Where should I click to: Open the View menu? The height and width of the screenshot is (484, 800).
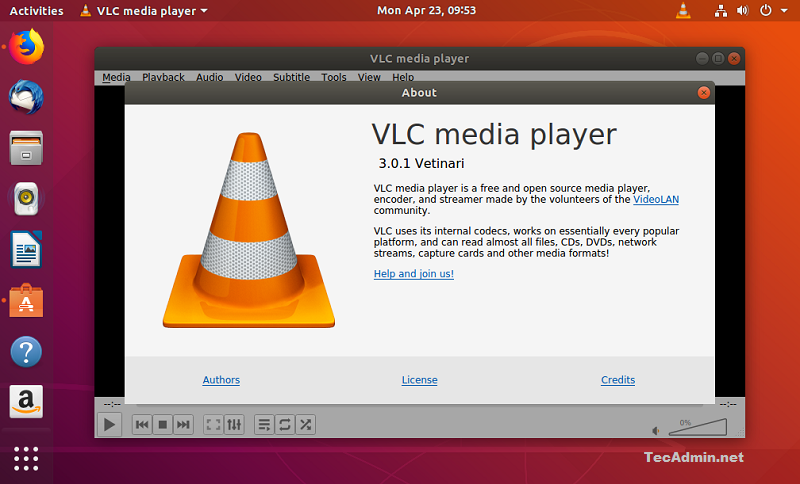pos(369,78)
